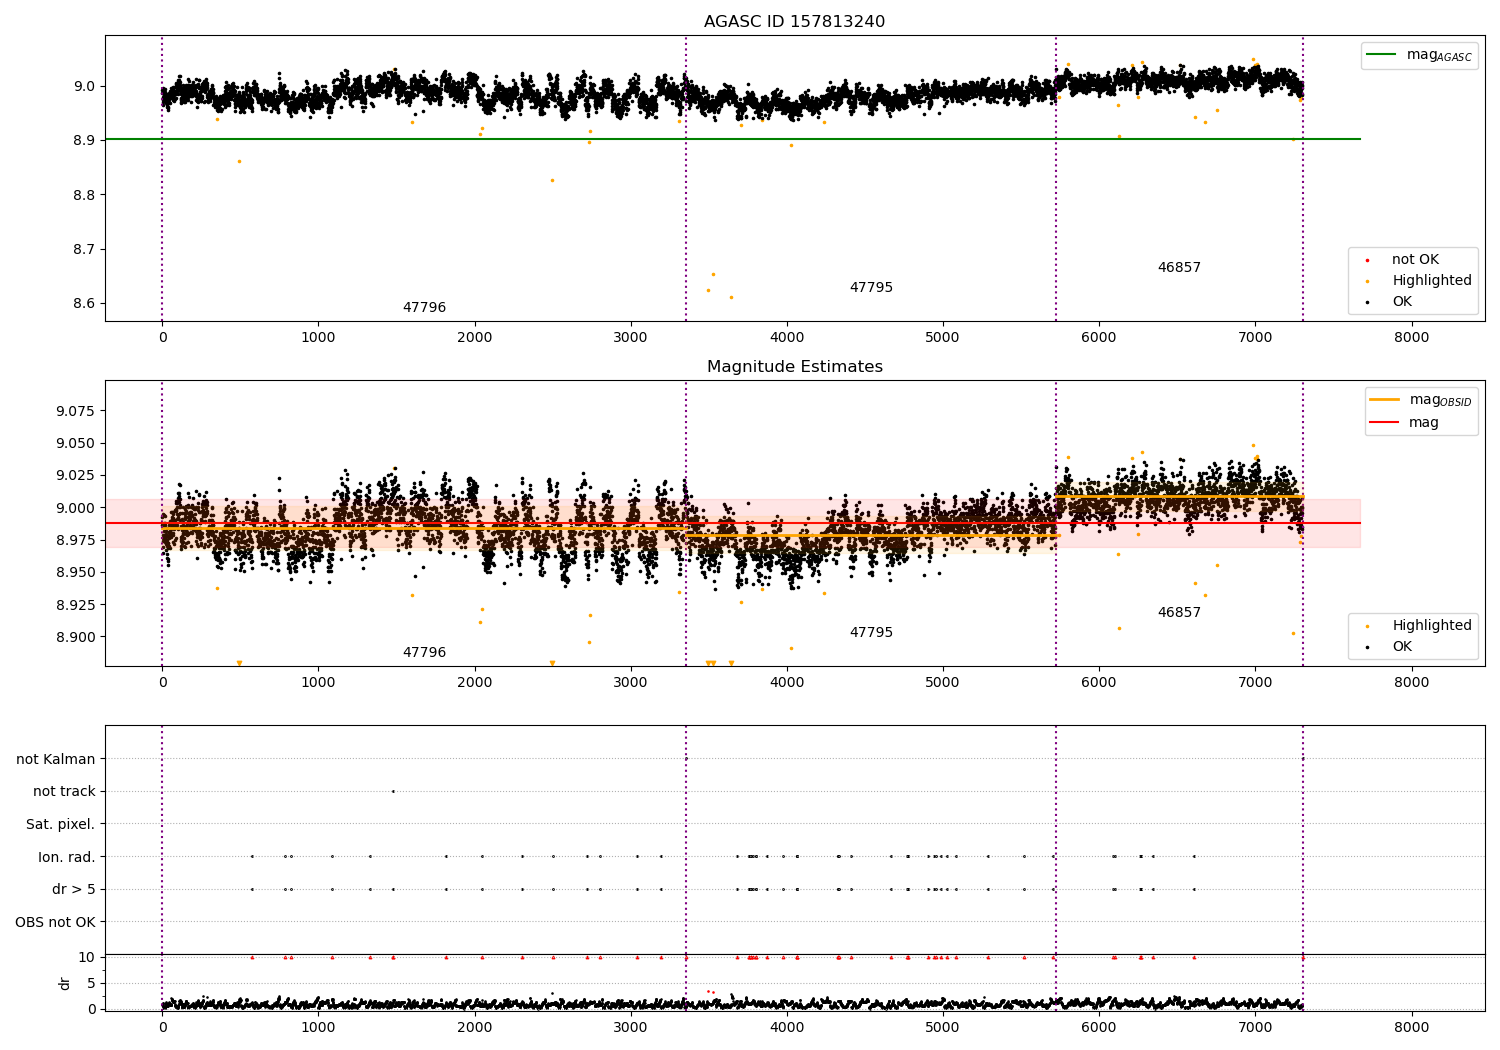
Task: Select "not OK" legend entry in top plot
Action: click(x=1415, y=260)
